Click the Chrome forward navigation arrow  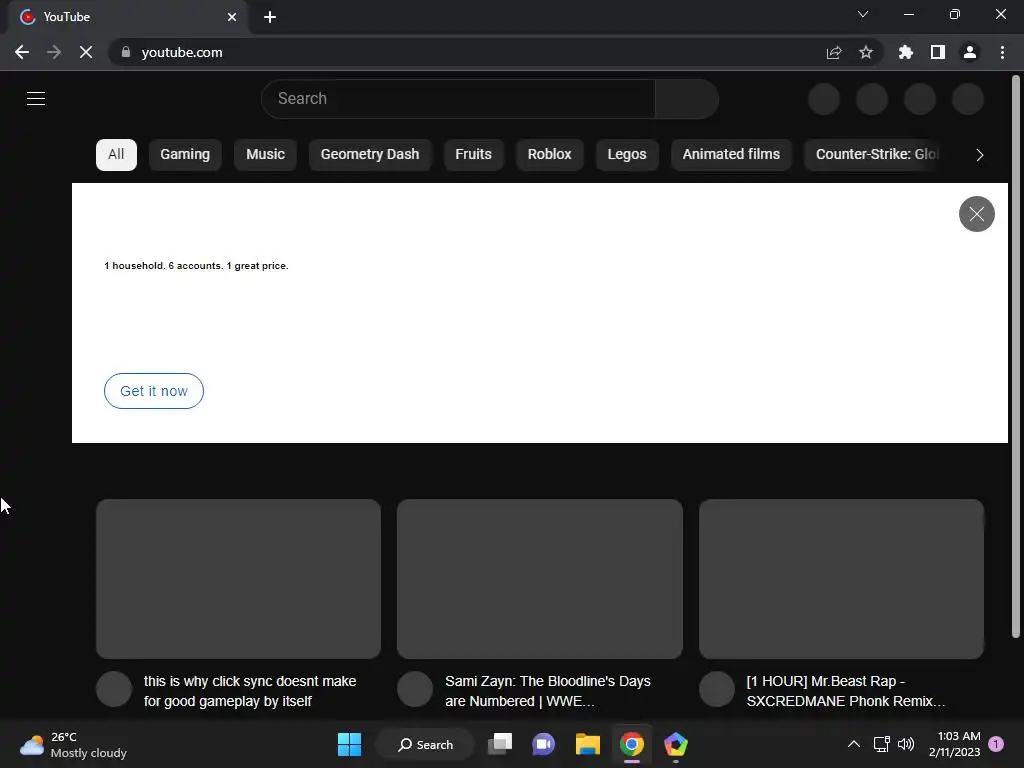coord(54,52)
